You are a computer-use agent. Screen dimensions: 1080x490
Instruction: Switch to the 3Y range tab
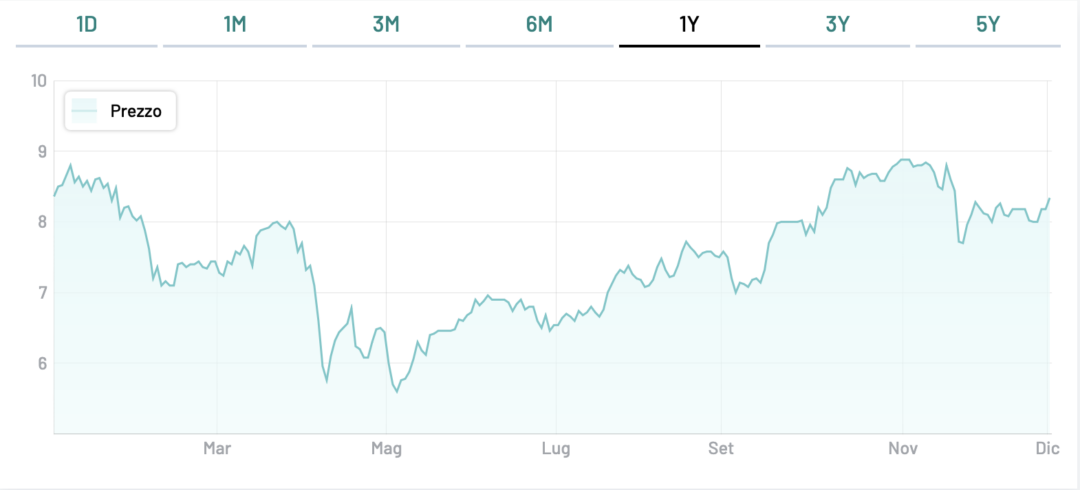(x=838, y=25)
